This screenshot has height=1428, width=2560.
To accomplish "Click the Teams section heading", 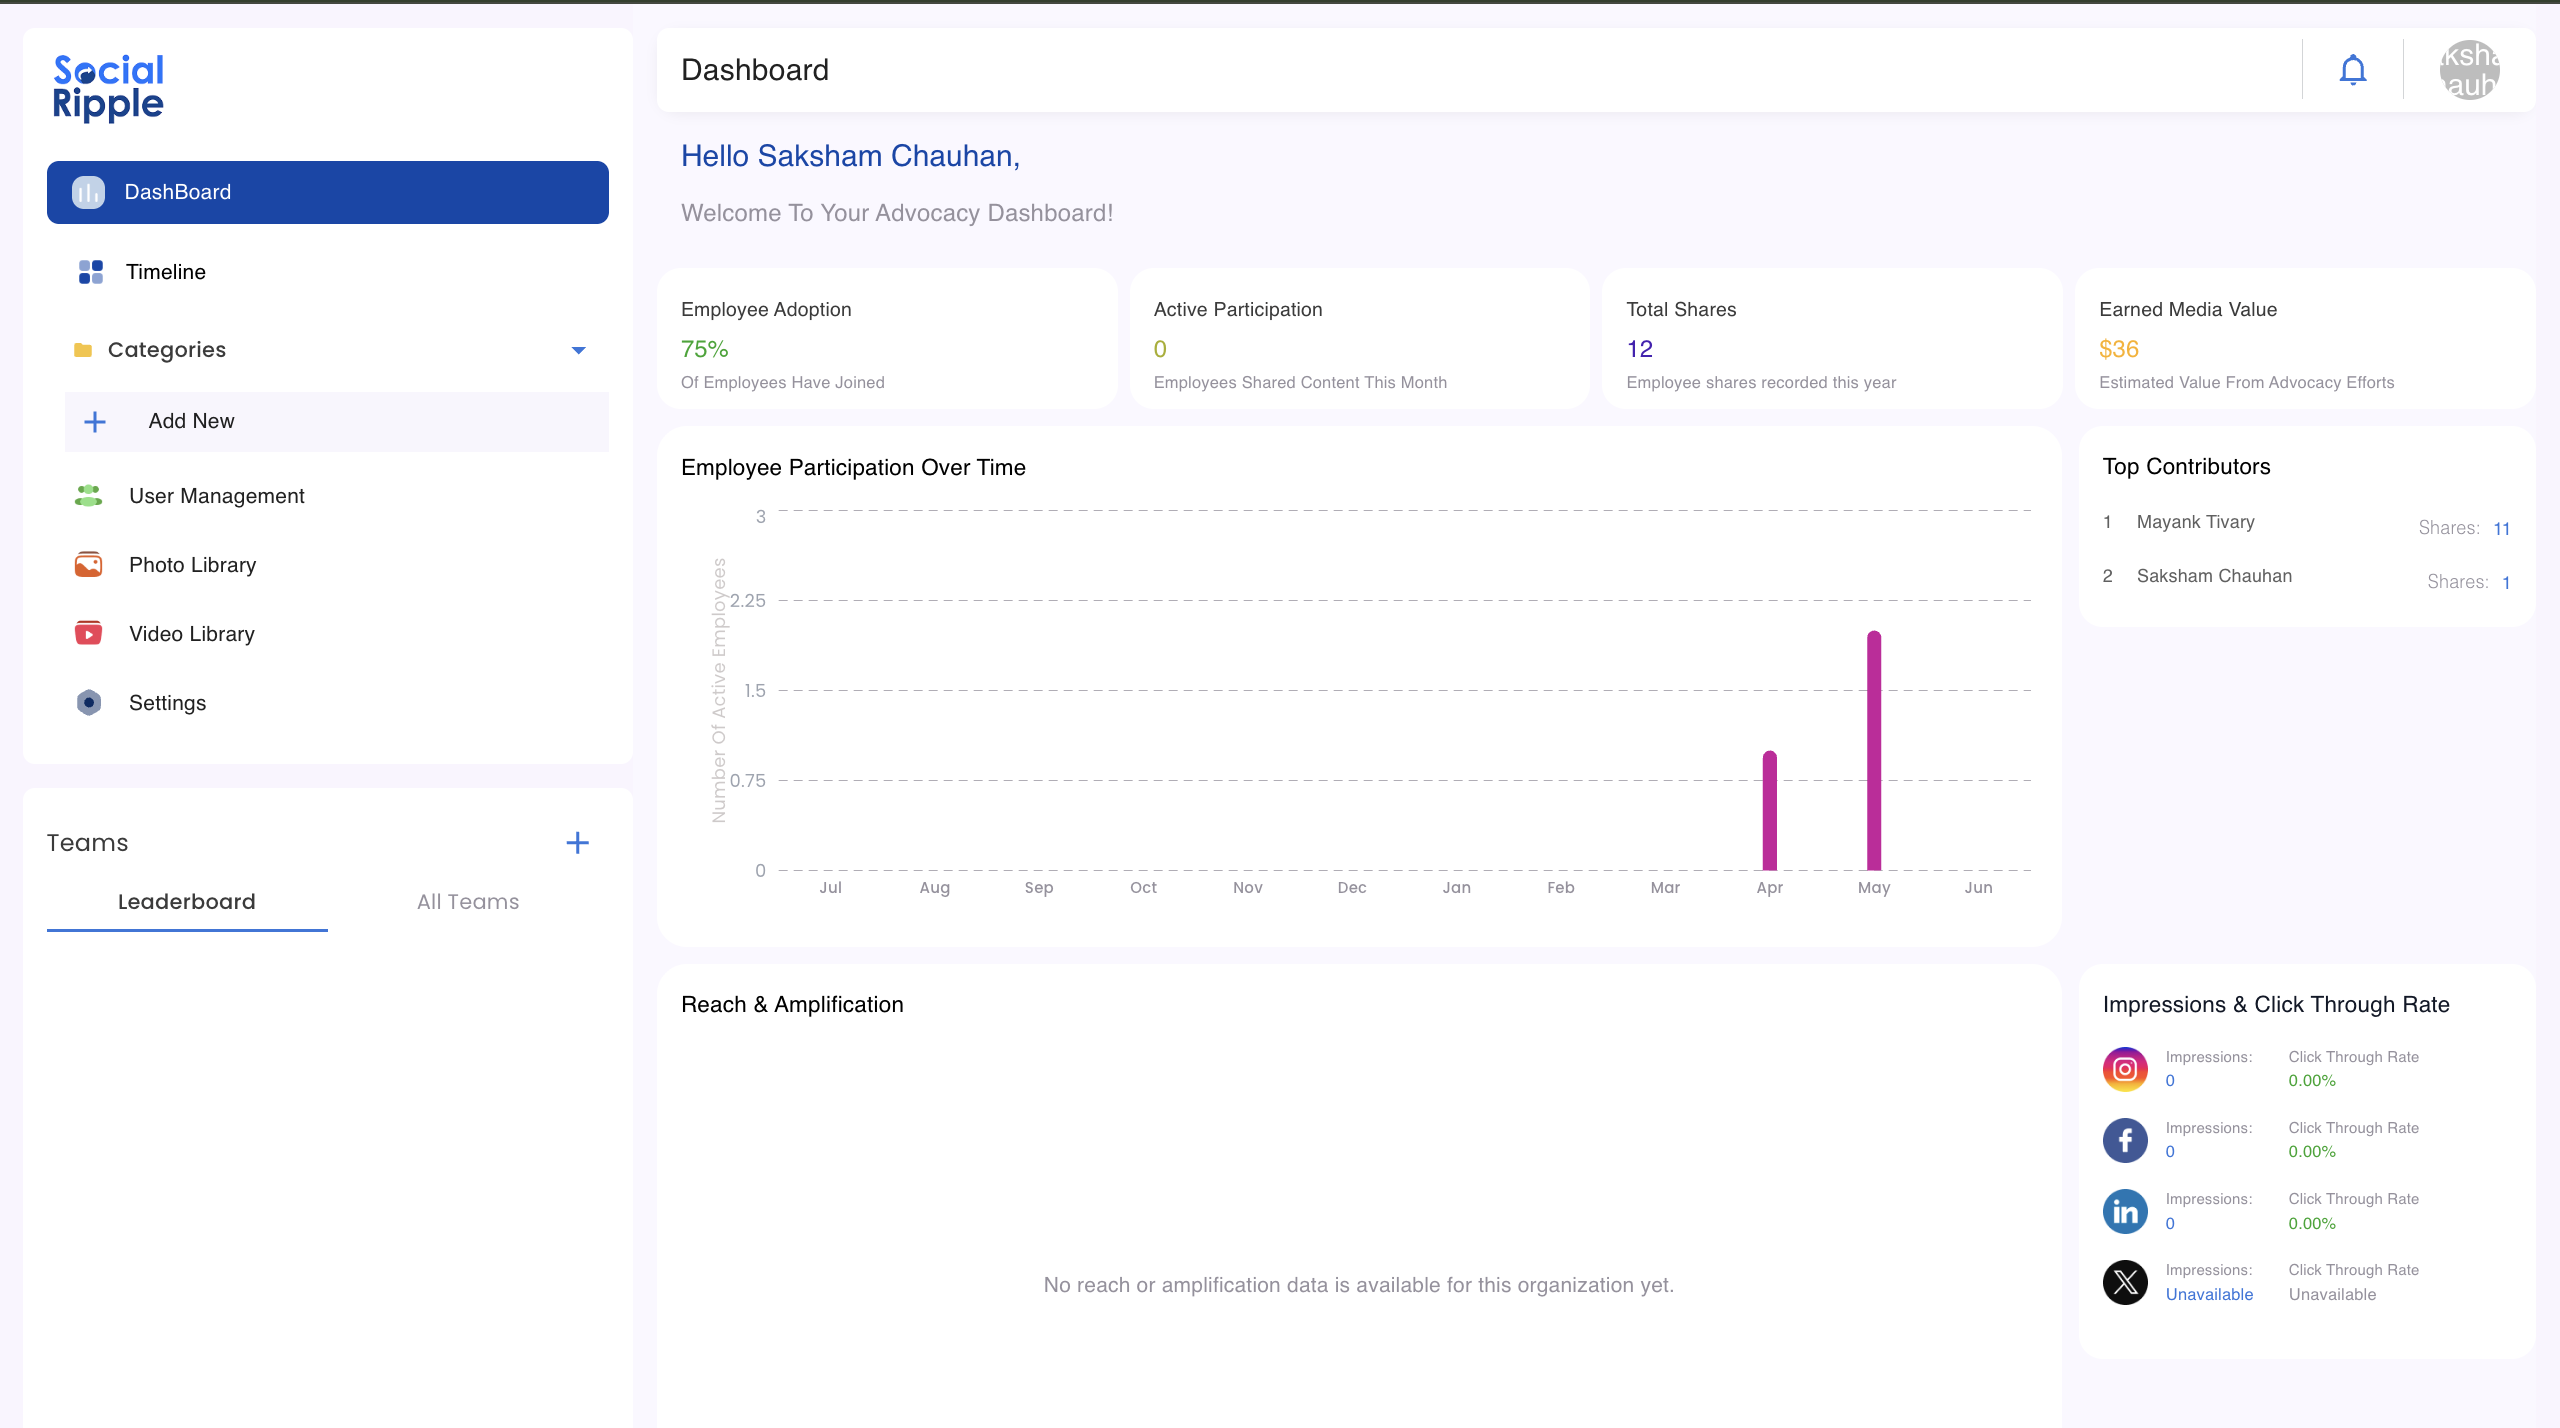I will click(x=88, y=843).
